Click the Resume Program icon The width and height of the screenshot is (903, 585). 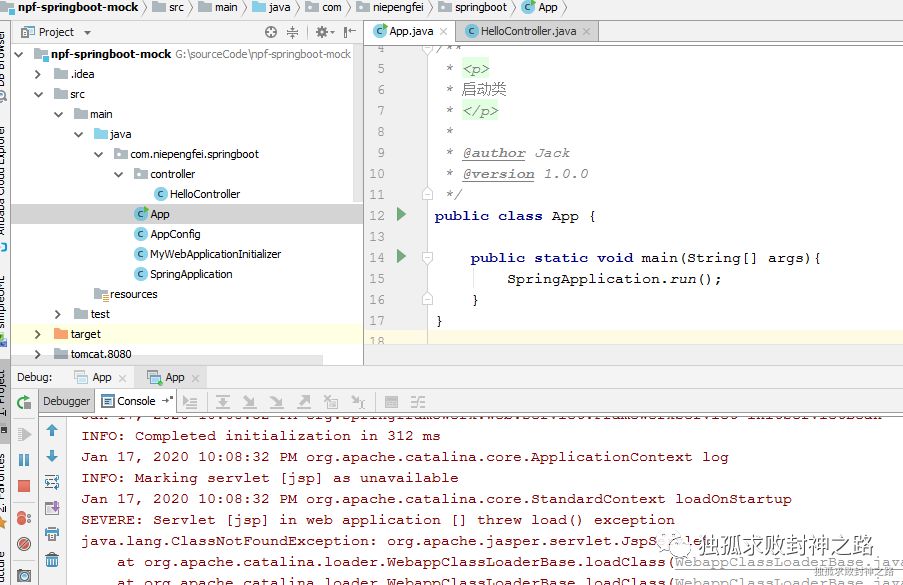coord(24,434)
